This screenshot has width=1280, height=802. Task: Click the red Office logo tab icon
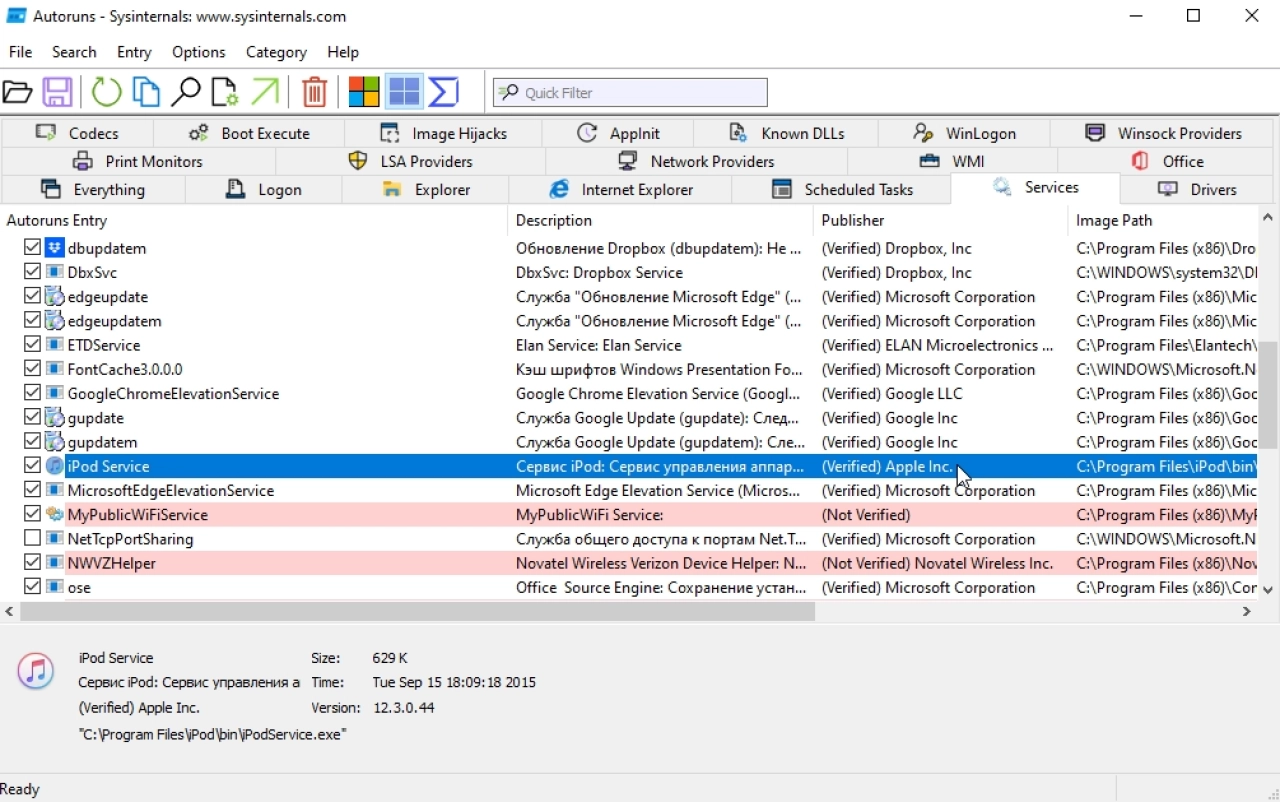(x=1139, y=161)
